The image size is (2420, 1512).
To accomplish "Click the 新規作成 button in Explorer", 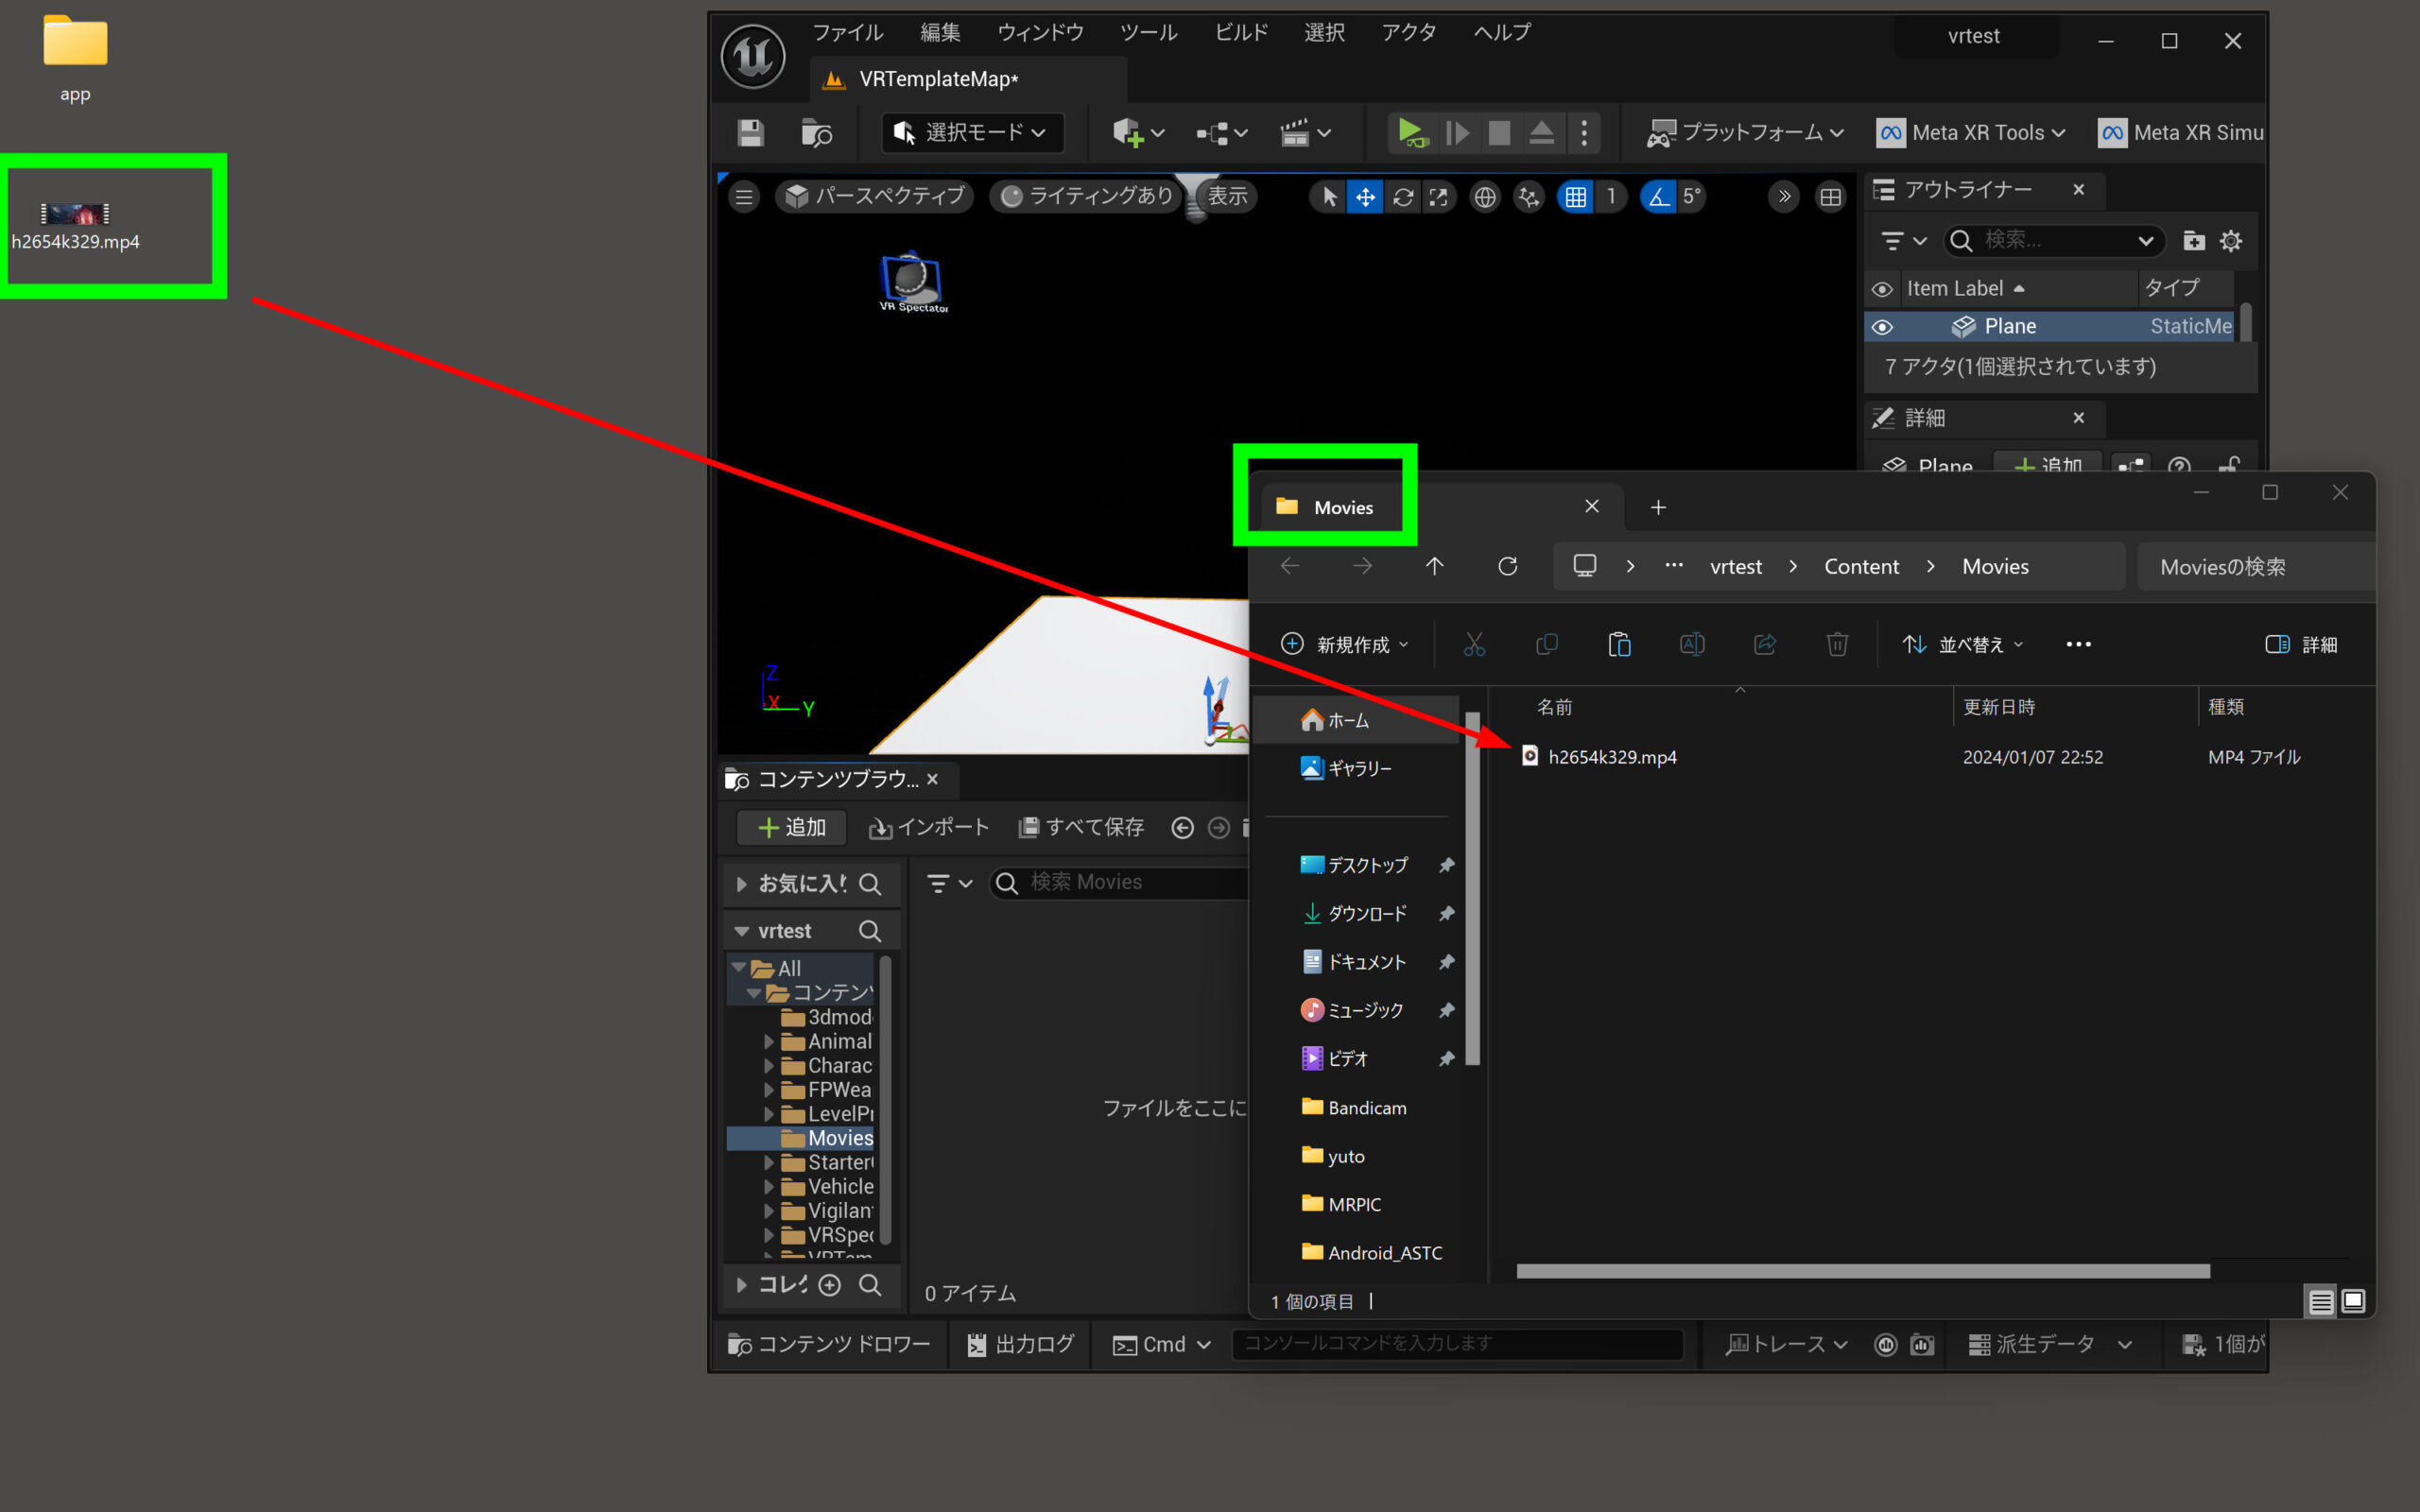I will pos(1344,644).
